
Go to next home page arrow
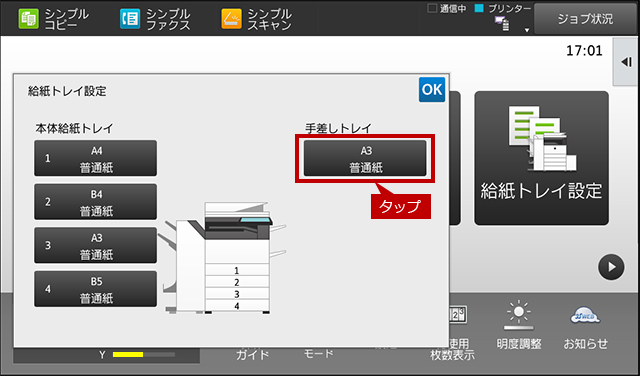tap(611, 267)
